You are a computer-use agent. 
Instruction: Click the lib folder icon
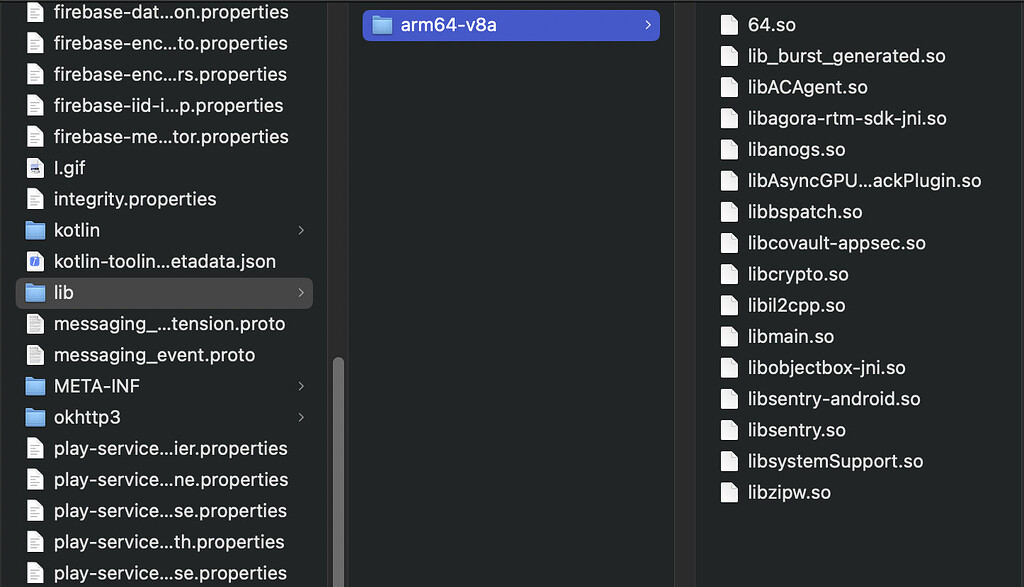coord(35,293)
